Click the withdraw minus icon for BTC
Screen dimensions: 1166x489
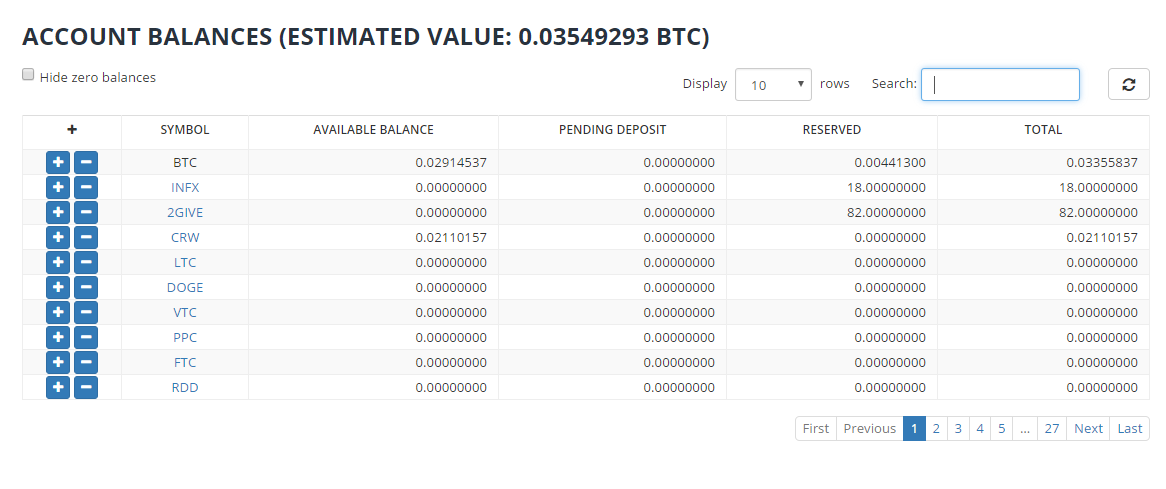pos(86,162)
